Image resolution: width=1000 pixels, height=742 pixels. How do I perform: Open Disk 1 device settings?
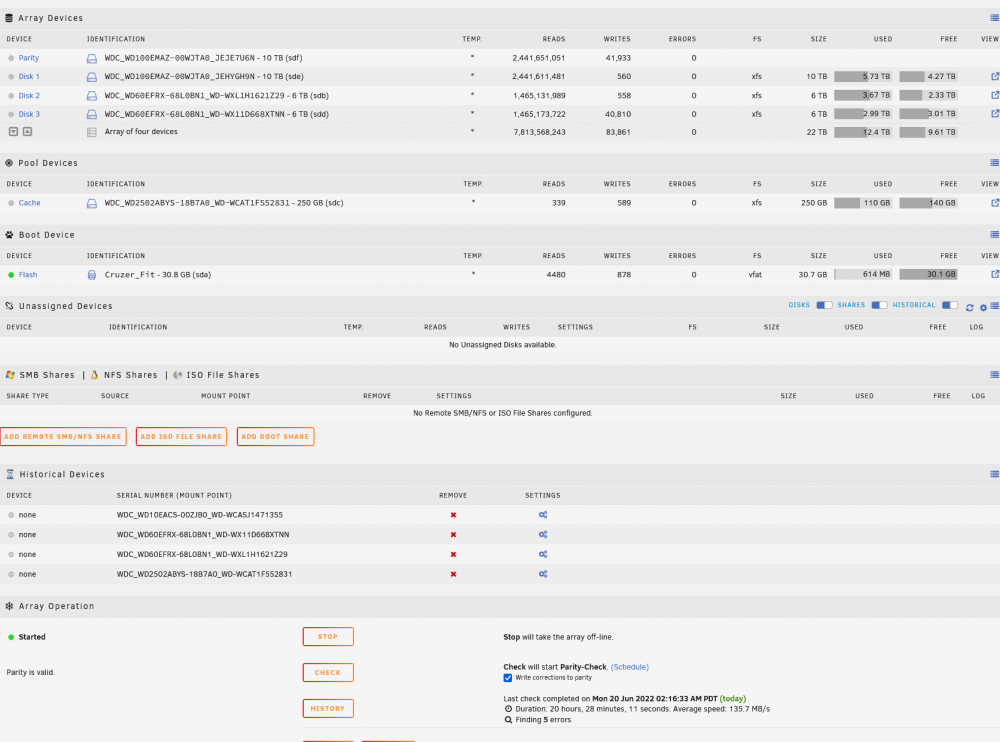tap(29, 77)
